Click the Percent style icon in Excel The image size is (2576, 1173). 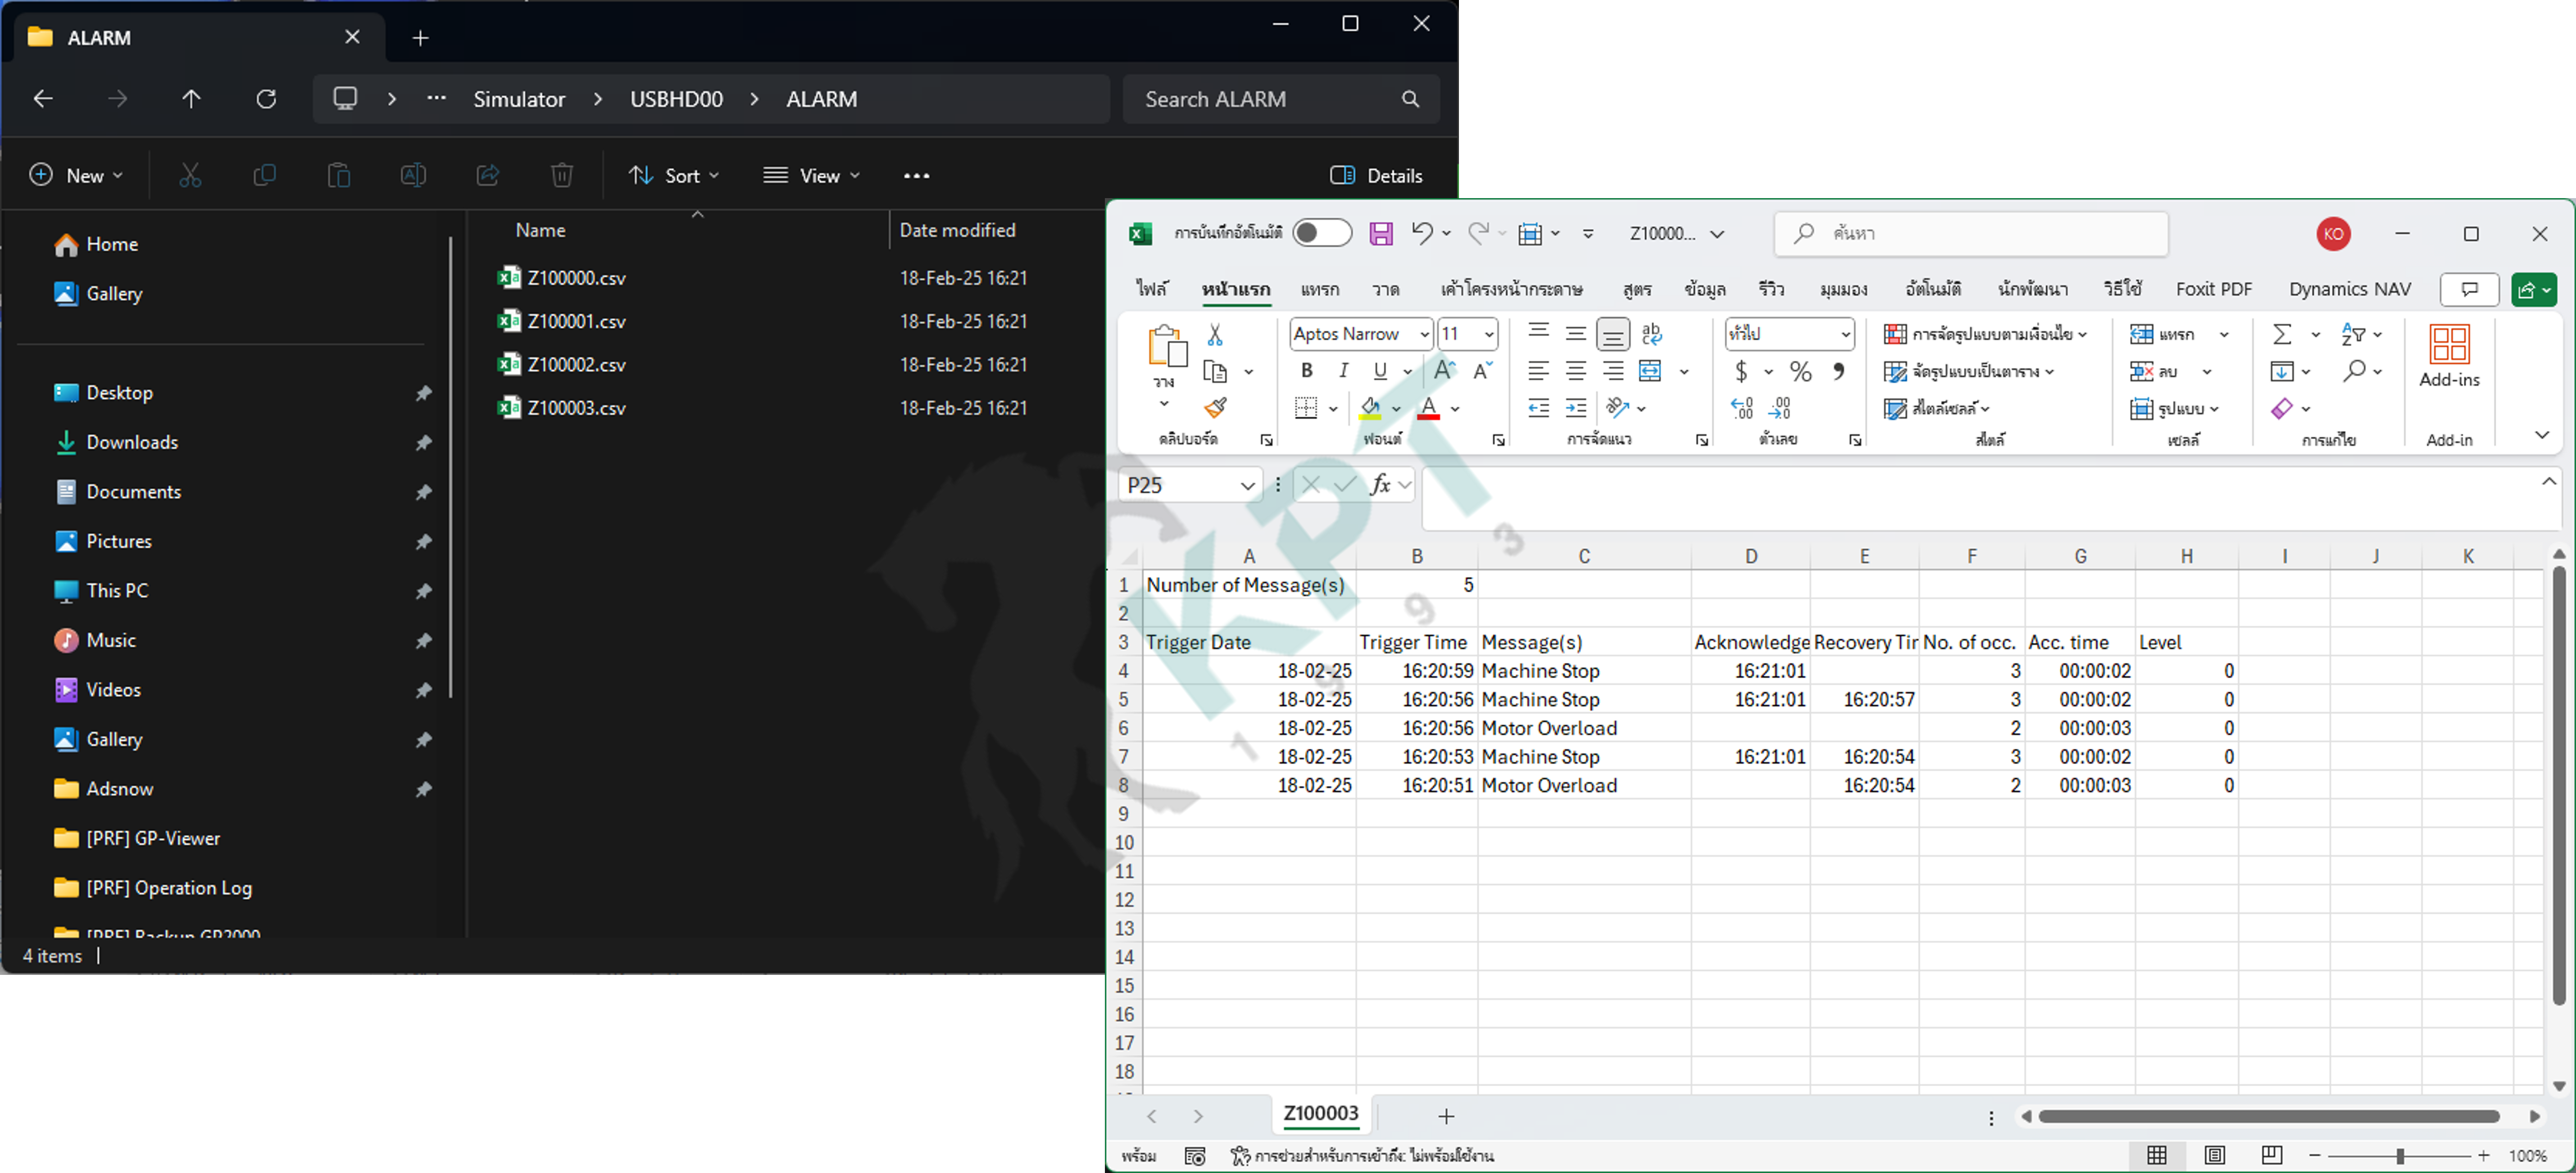1801,371
